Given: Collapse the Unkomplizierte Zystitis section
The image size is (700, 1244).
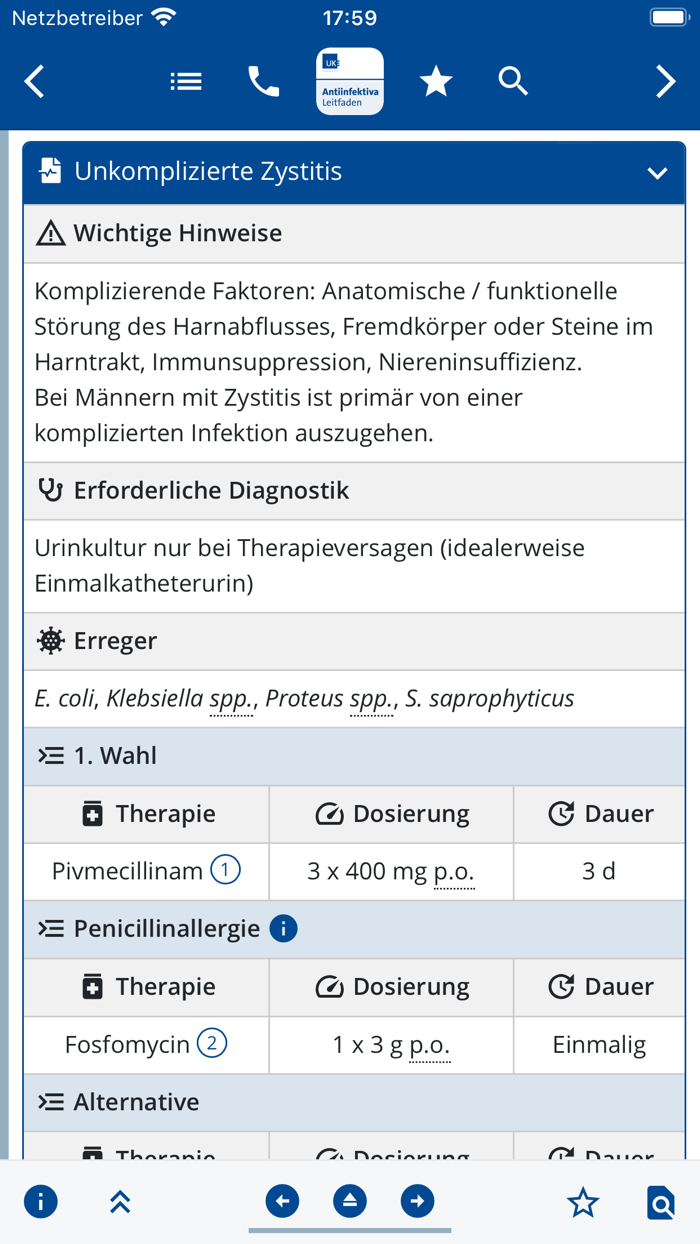Looking at the screenshot, I should (x=658, y=172).
